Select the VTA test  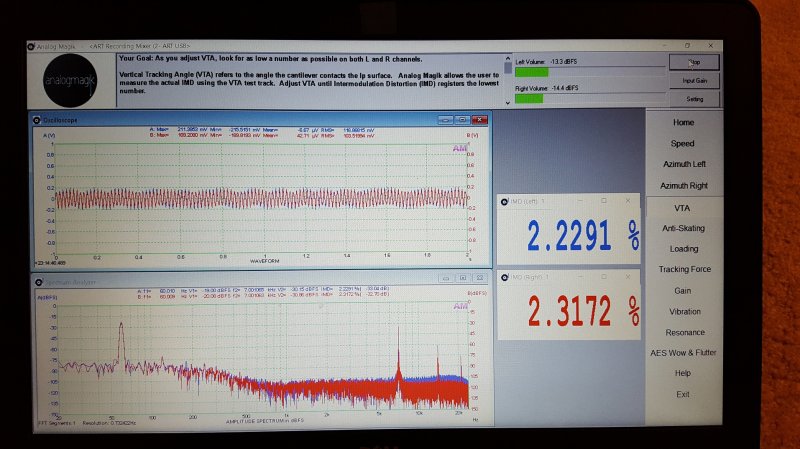pyautogui.click(x=682, y=208)
